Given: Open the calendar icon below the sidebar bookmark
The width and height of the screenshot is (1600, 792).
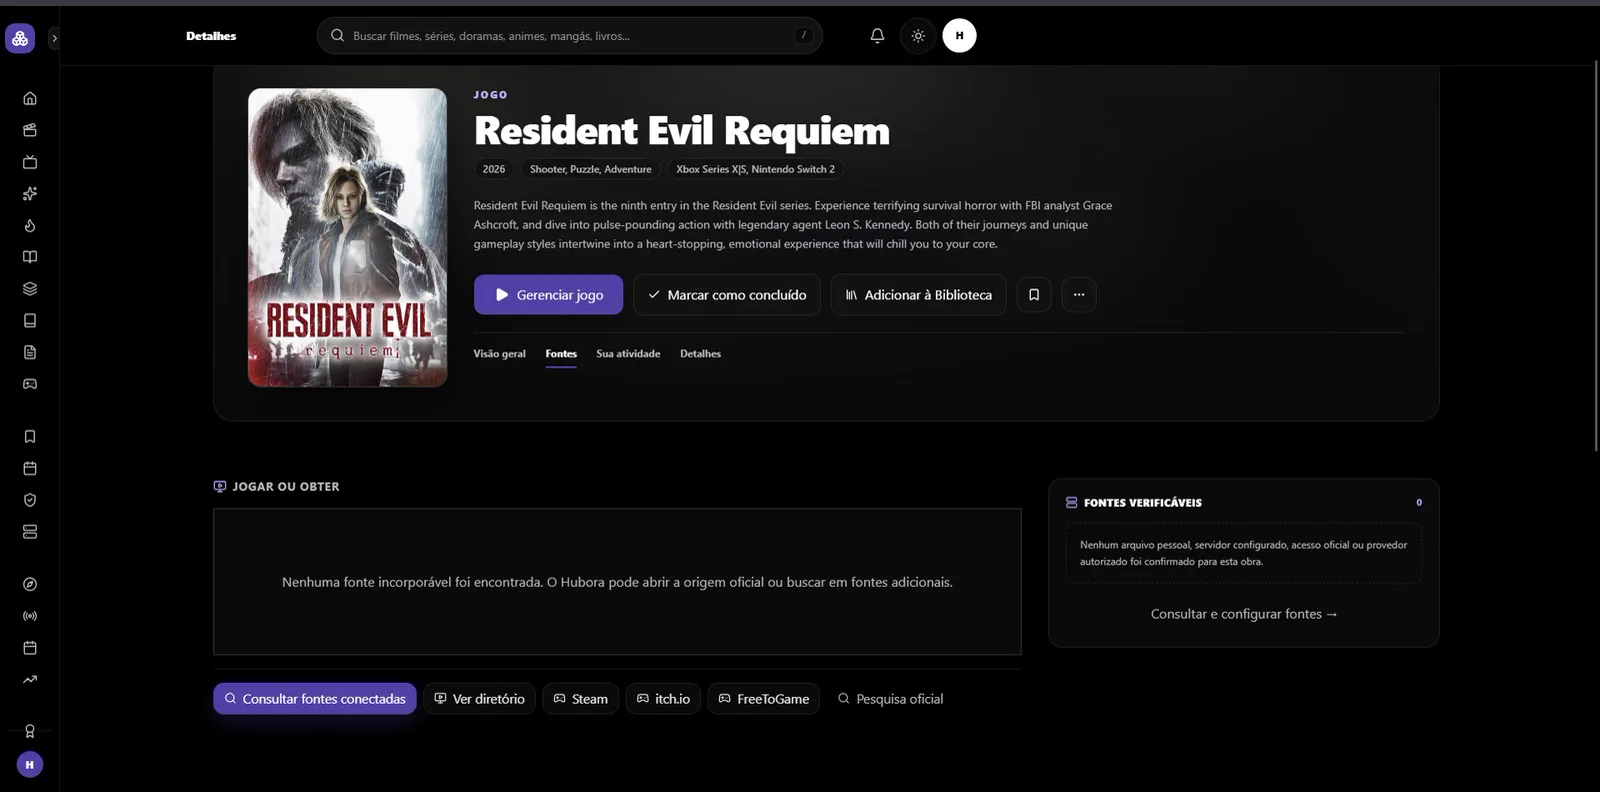Looking at the screenshot, I should pos(30,468).
